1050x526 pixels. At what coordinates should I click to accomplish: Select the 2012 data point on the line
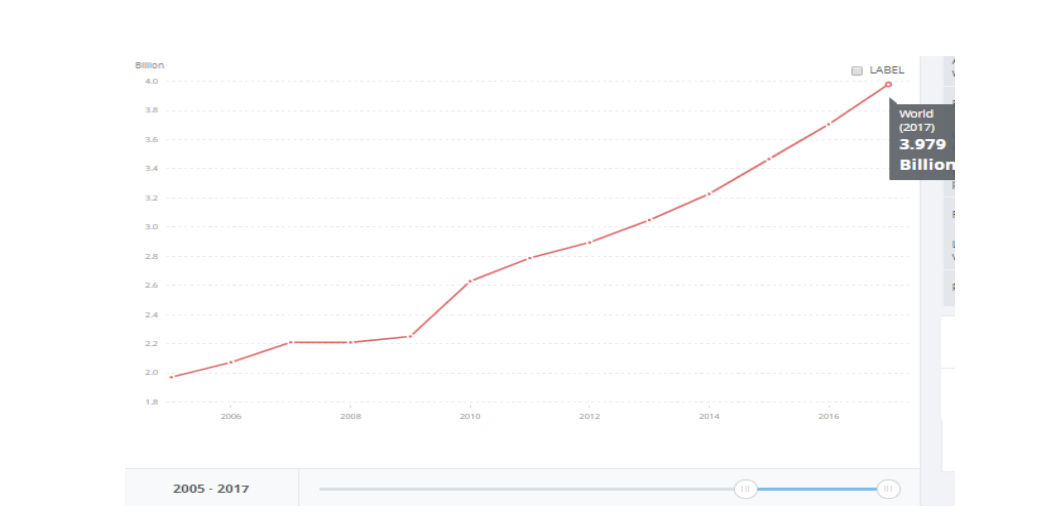(590, 242)
